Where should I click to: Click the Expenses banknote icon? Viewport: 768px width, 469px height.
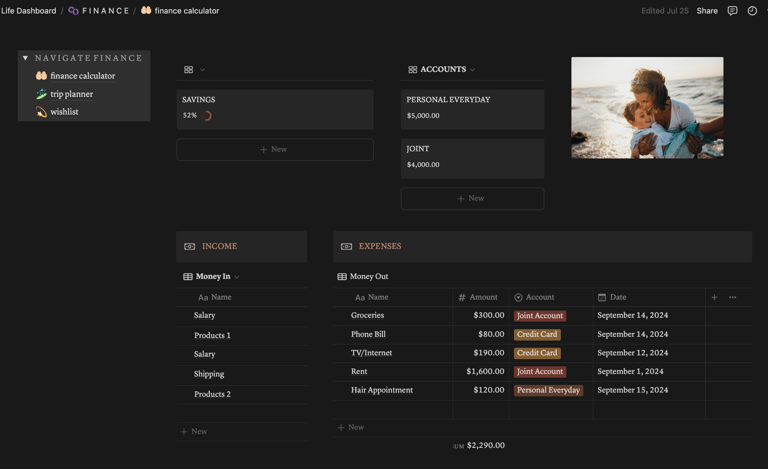coord(346,246)
